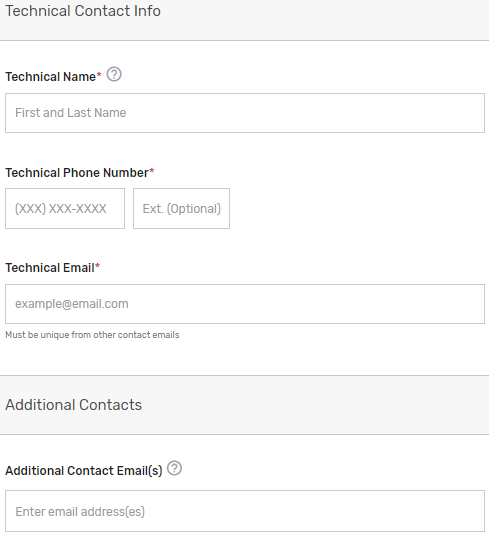Click the red required asterisk after Technical Name
Viewport: 489px width, 536px height.
point(99,75)
